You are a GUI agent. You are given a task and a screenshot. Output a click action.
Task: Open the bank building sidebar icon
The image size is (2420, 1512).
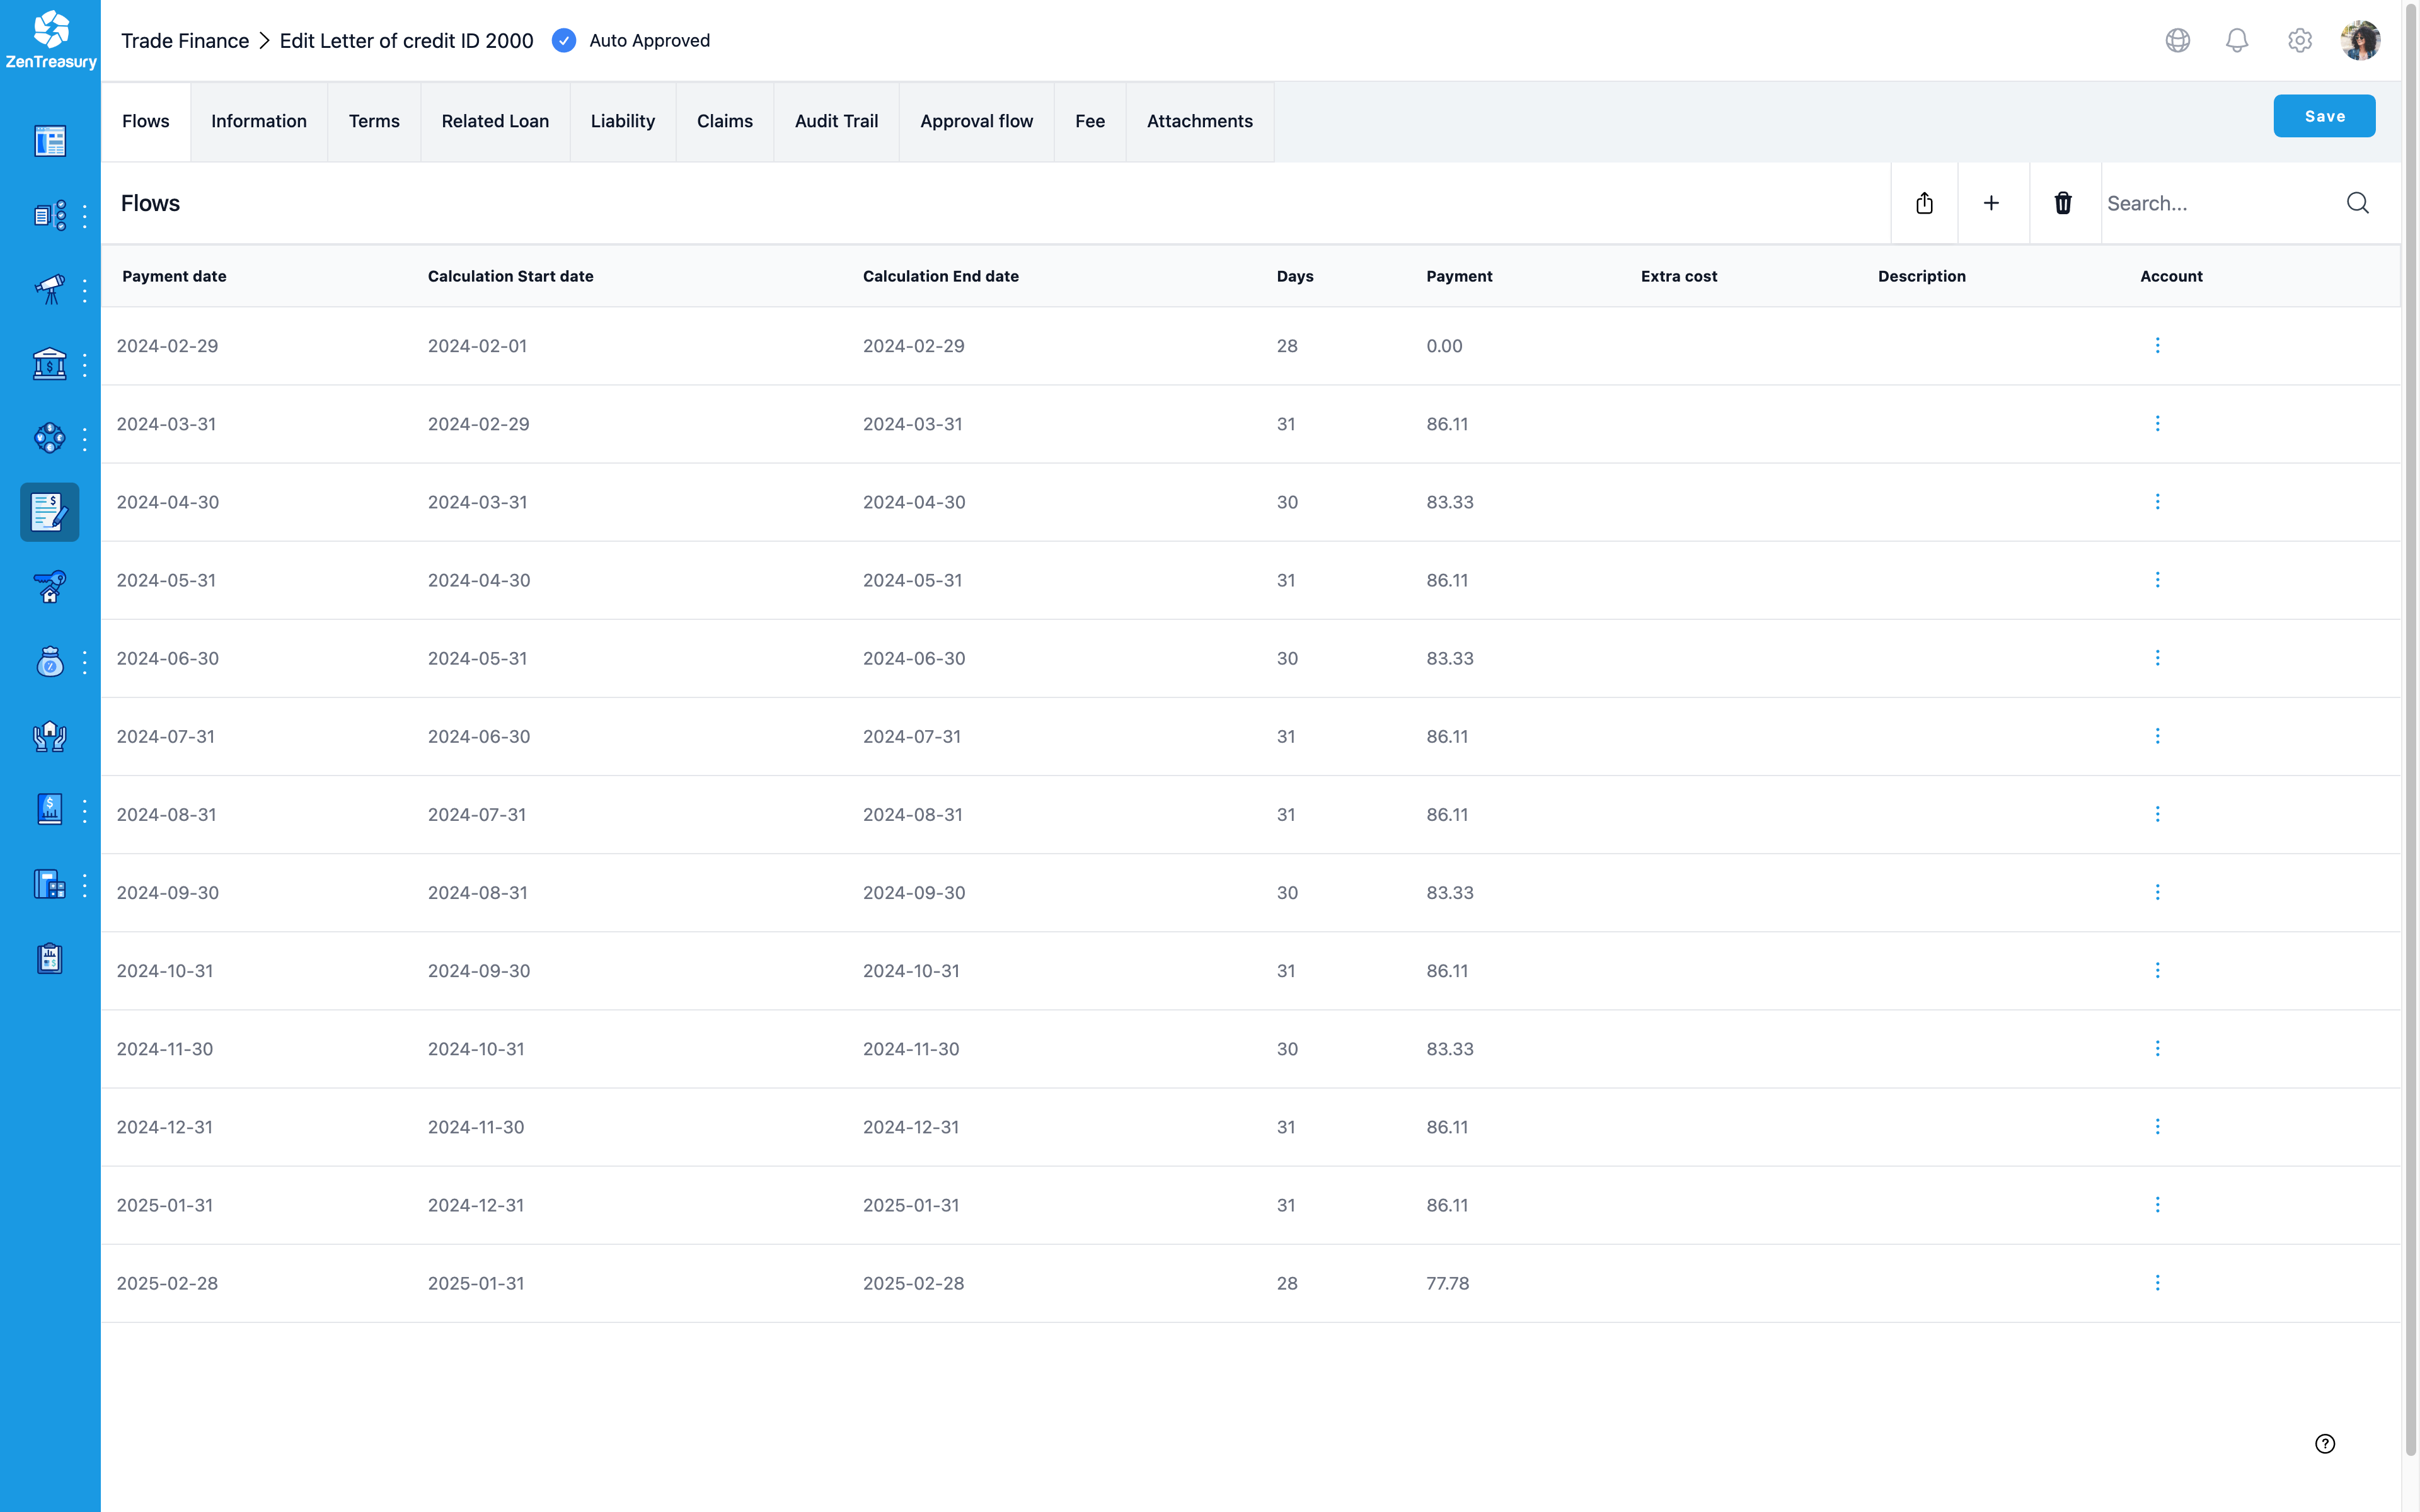49,364
